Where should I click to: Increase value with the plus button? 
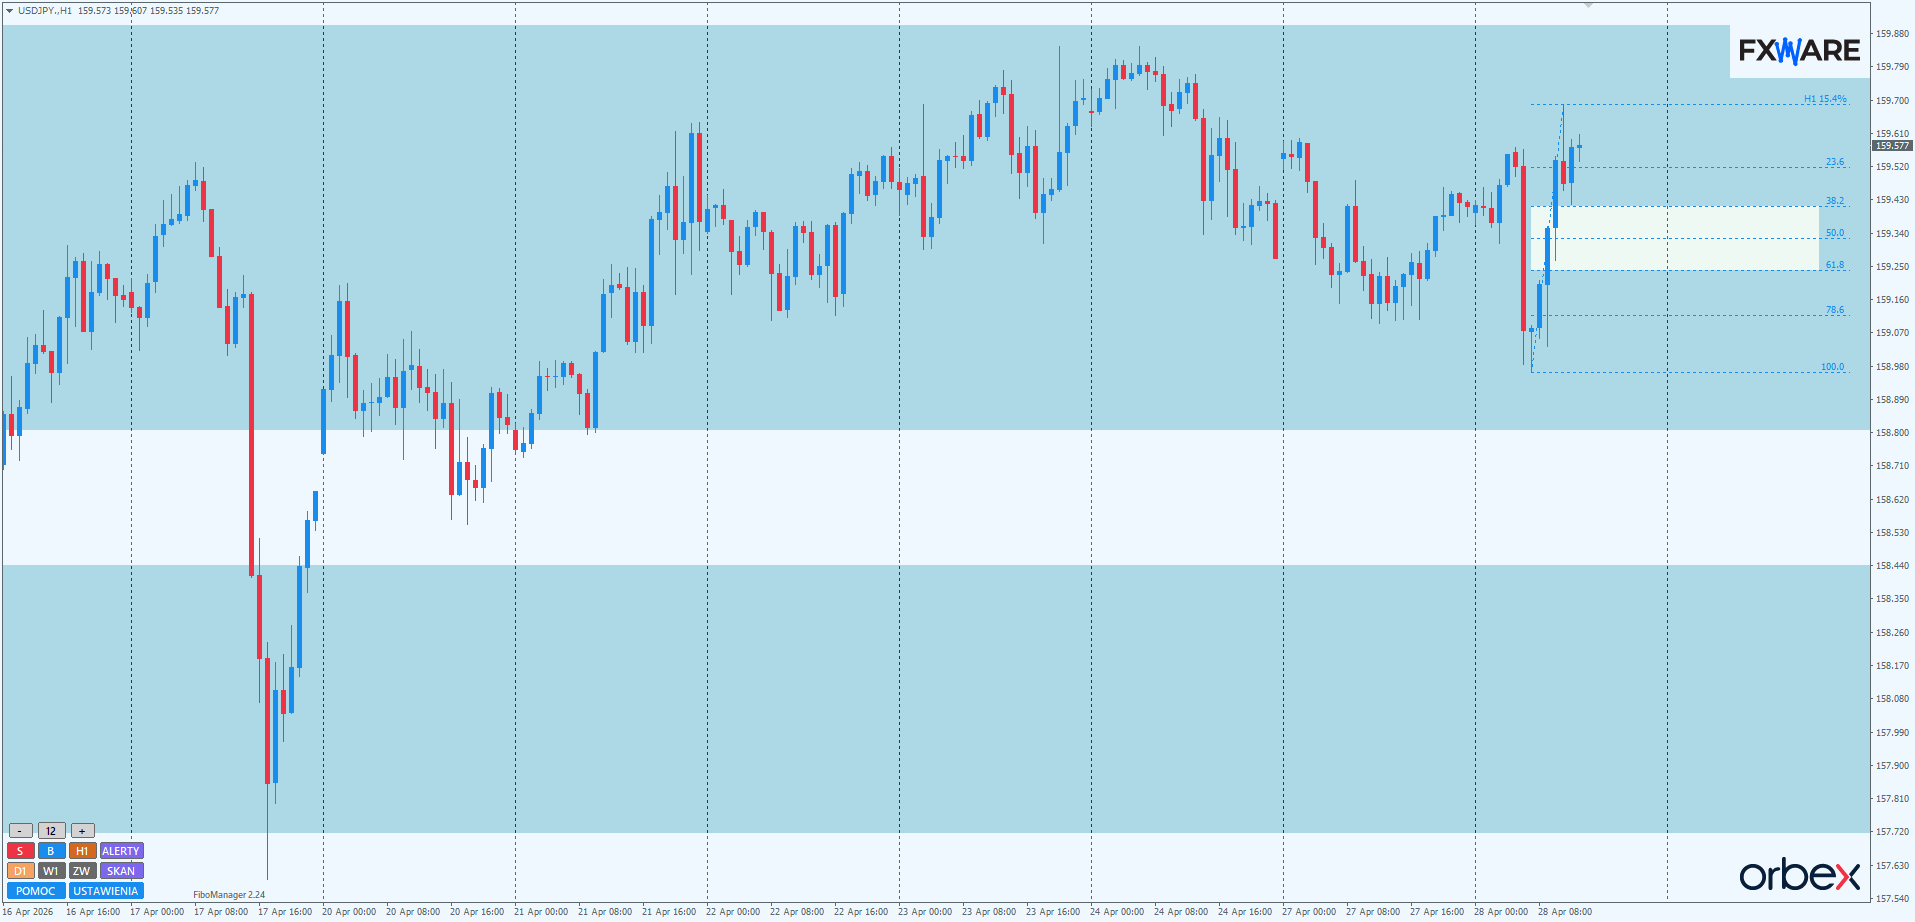[x=82, y=831]
